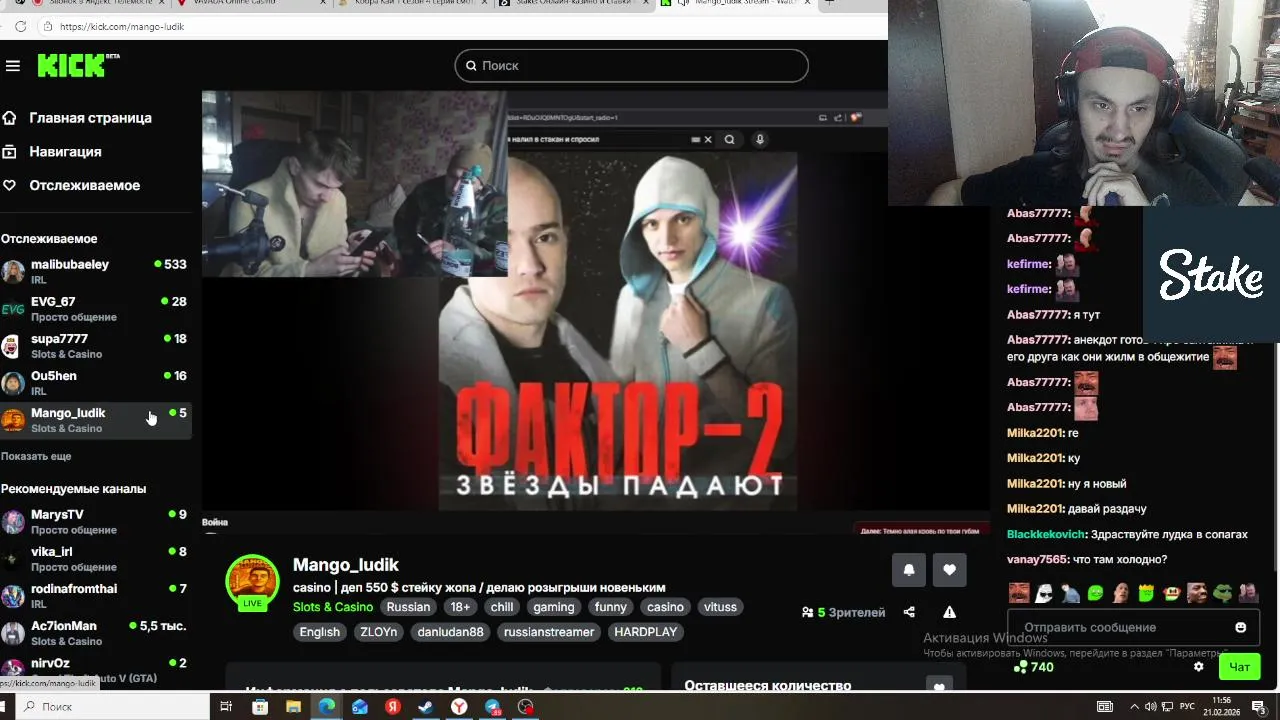Screen dimensions: 1280x720
Task: Click the viewers count 5 Зрителей
Action: [844, 612]
